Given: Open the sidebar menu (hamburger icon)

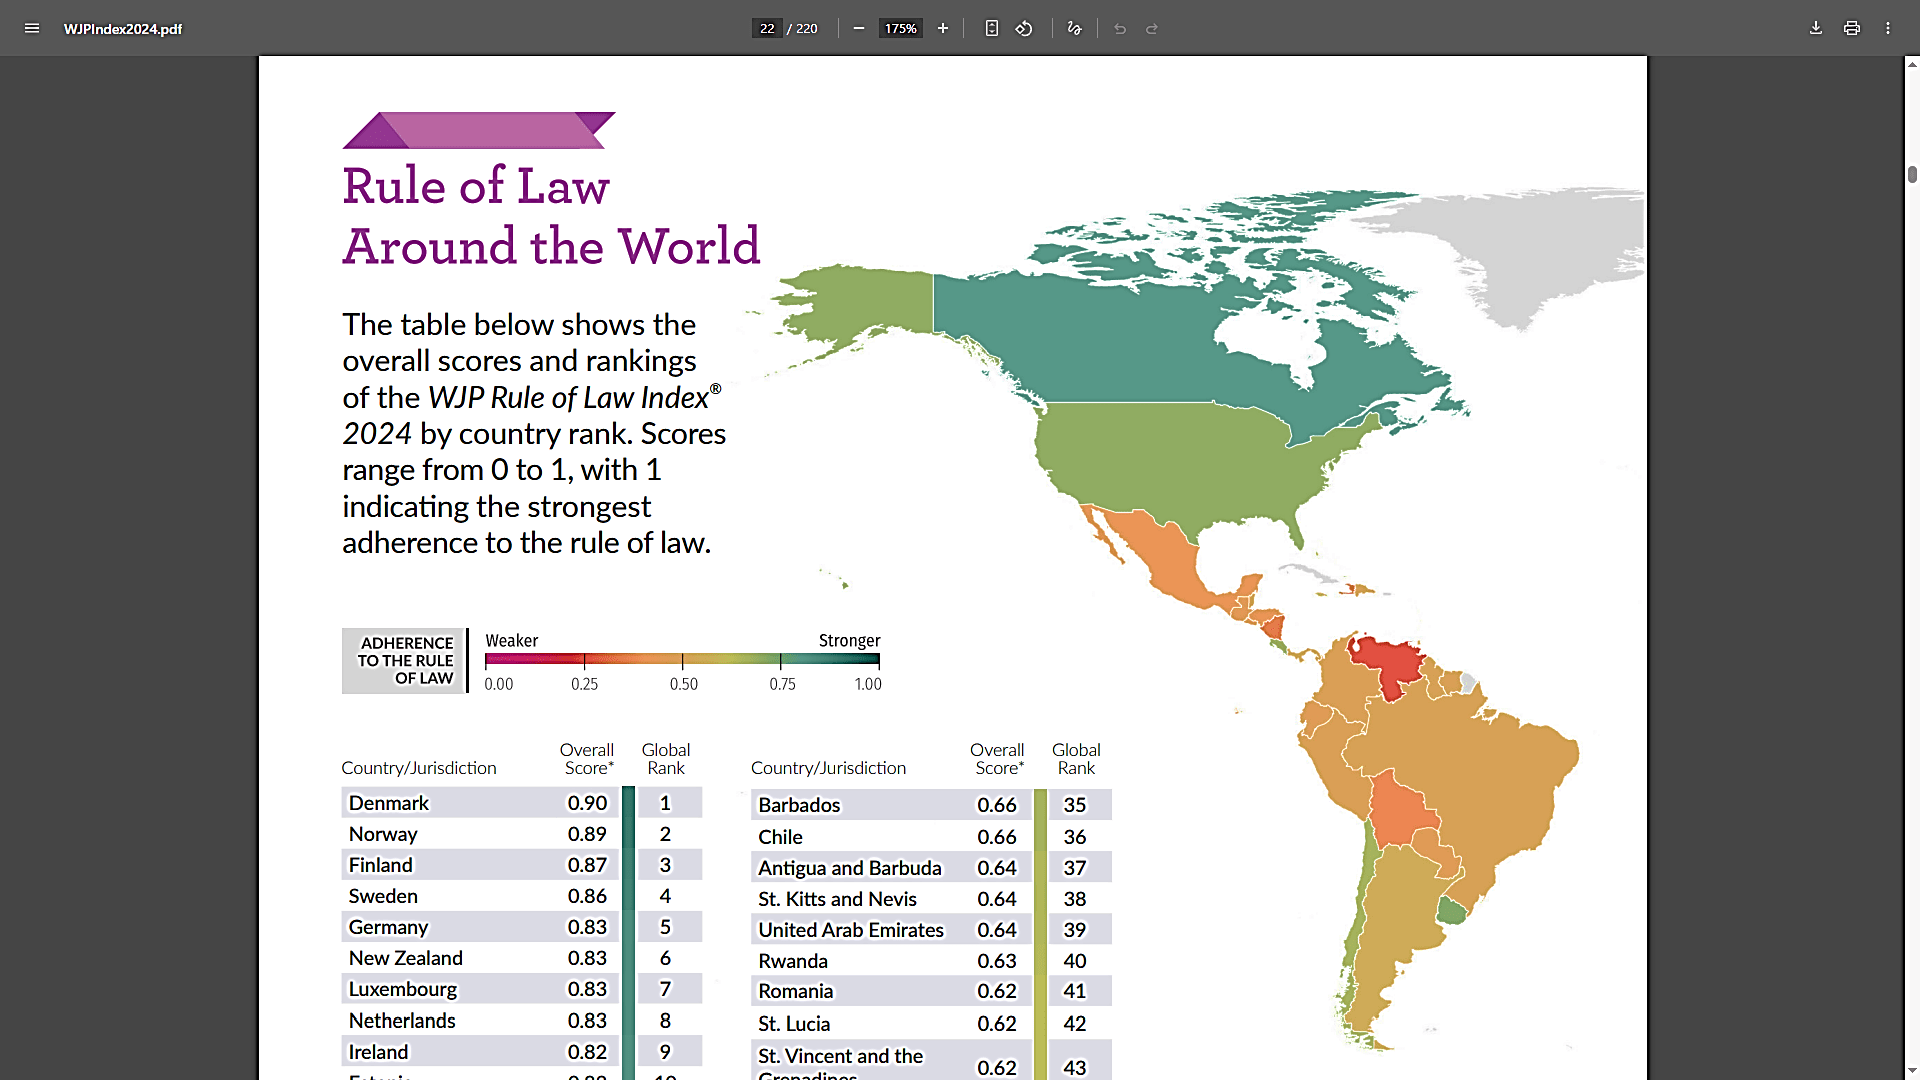Looking at the screenshot, I should point(32,28).
